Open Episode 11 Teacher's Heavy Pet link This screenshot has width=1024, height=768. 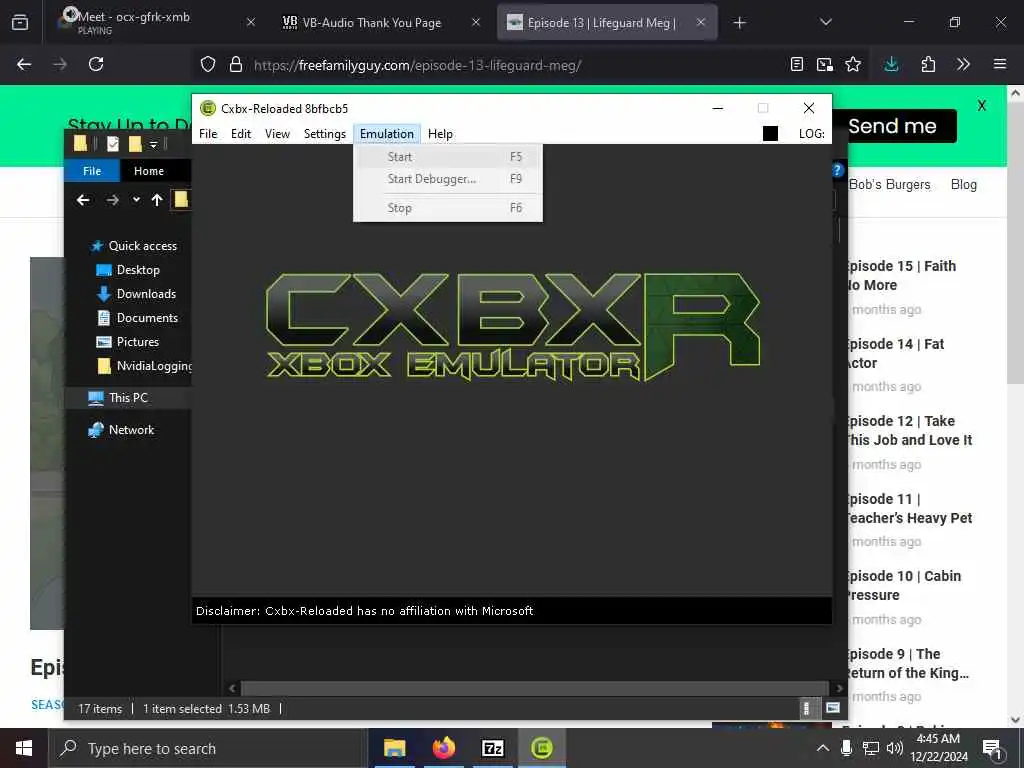pos(909,508)
